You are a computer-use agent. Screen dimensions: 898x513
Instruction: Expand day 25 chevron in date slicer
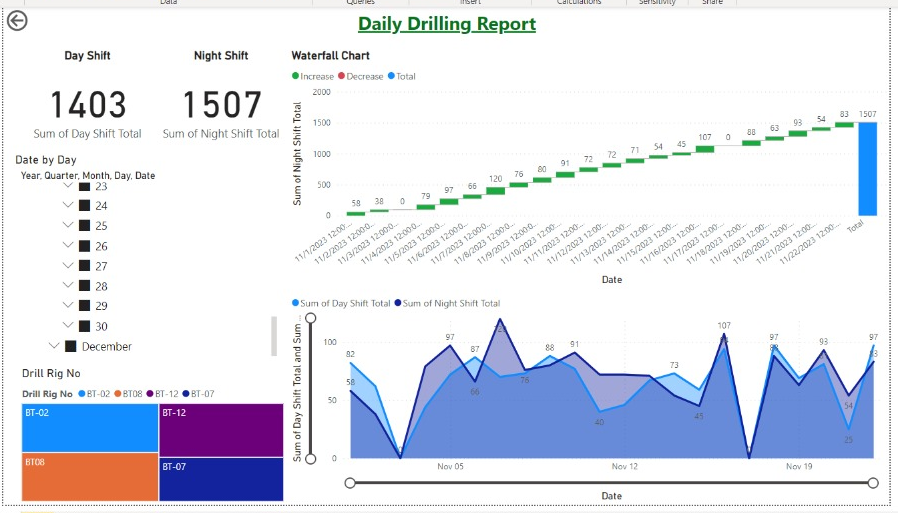pyautogui.click(x=68, y=226)
